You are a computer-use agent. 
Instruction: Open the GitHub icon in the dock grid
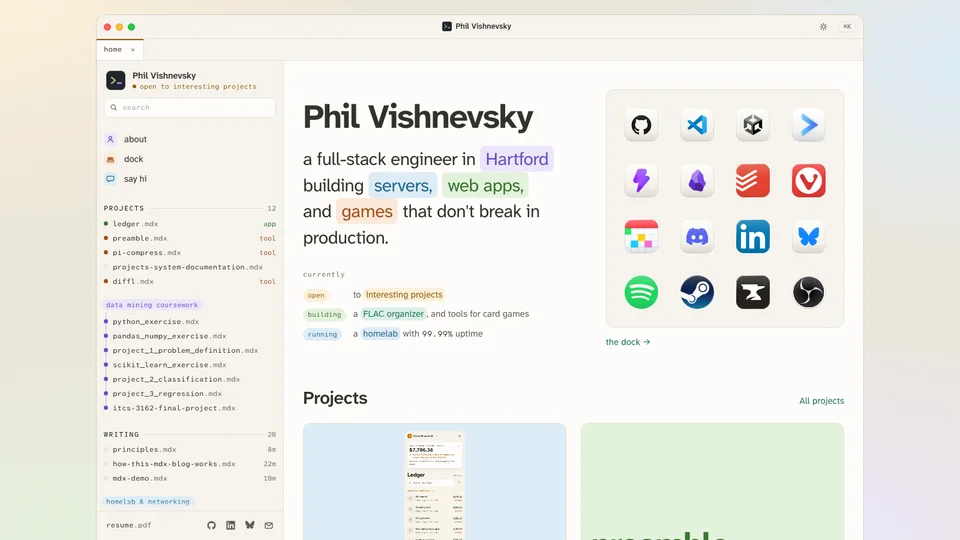(x=641, y=125)
